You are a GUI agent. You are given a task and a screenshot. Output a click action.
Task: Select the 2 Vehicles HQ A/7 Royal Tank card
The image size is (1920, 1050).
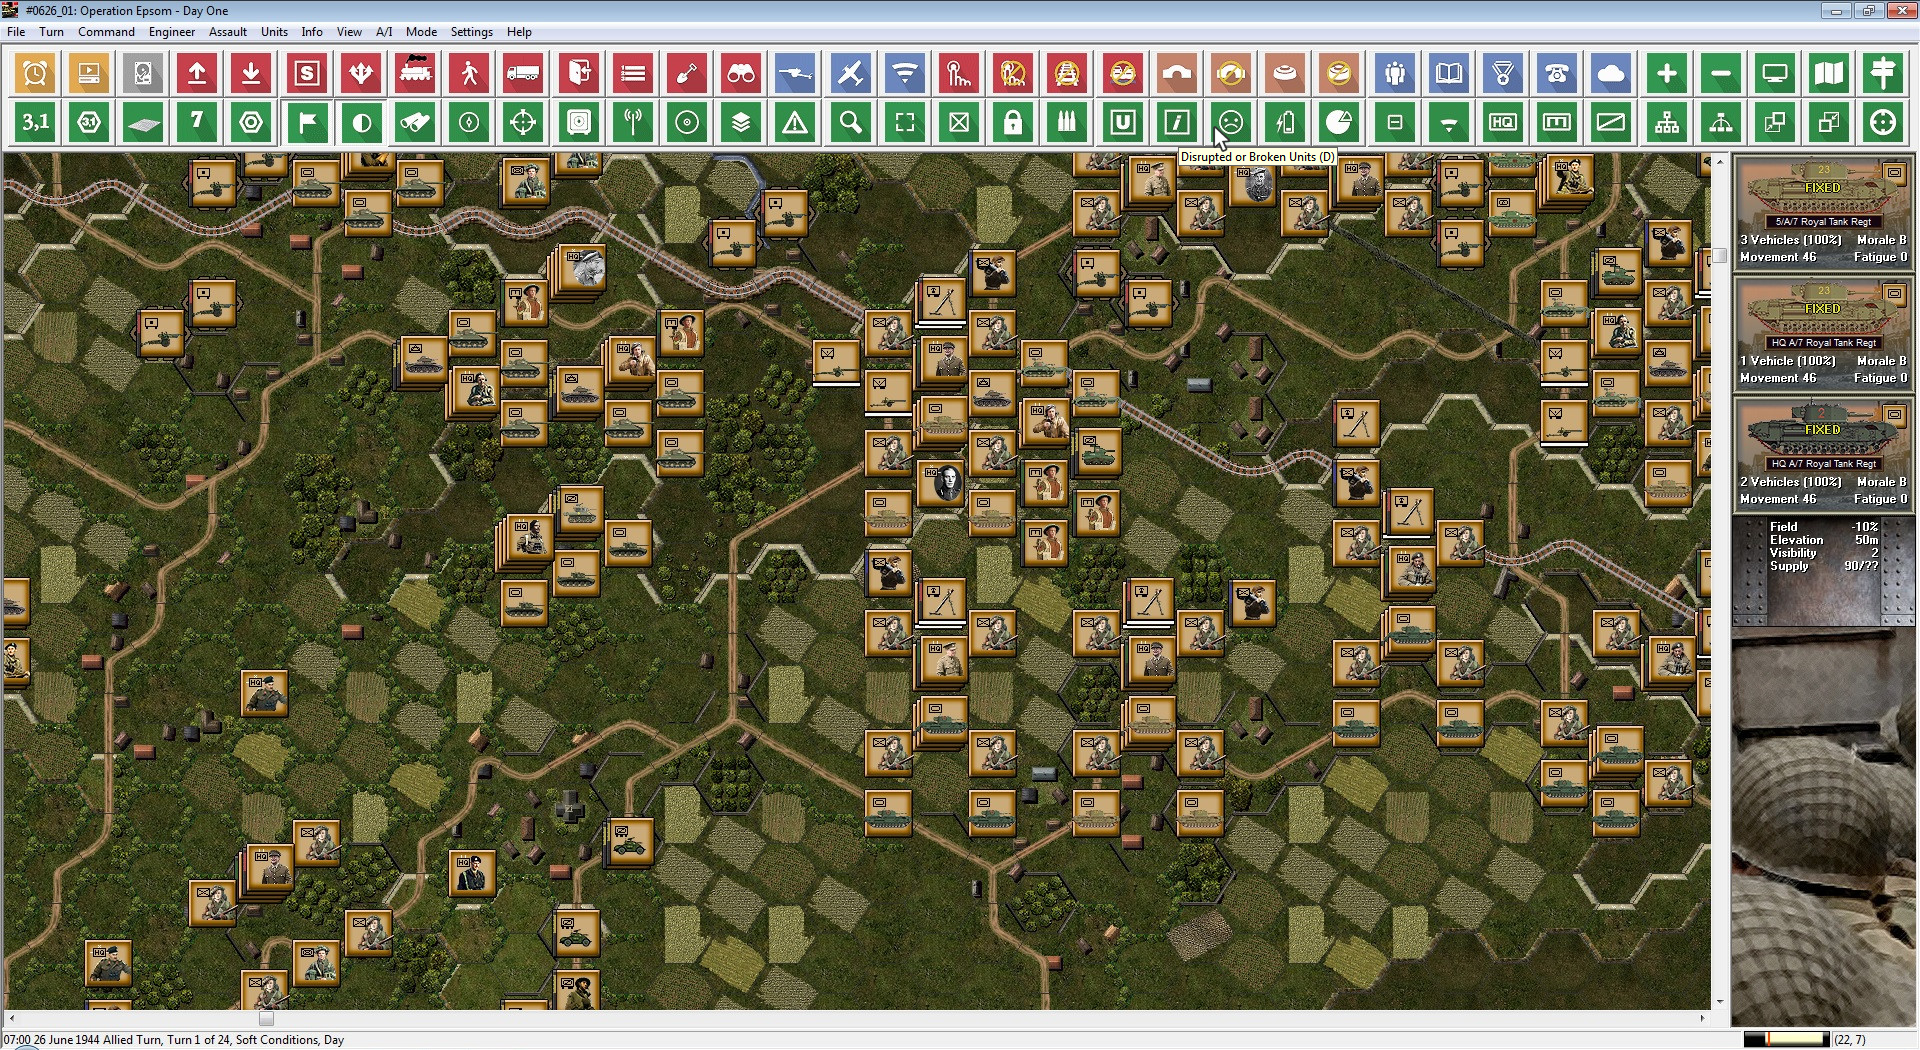1823,454
